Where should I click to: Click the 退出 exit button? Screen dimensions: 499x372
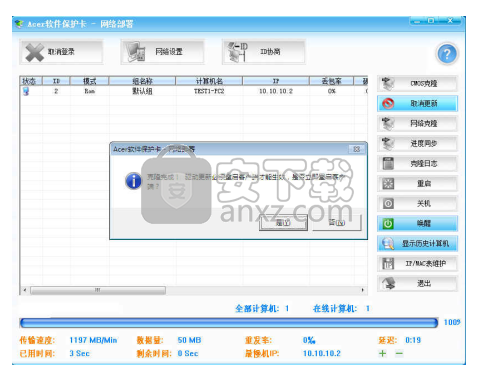pyautogui.click(x=417, y=284)
